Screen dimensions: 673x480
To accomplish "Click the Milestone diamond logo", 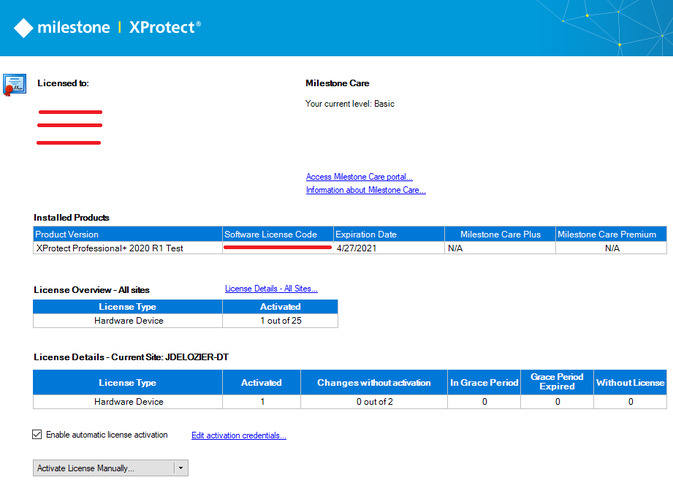I will point(22,27).
